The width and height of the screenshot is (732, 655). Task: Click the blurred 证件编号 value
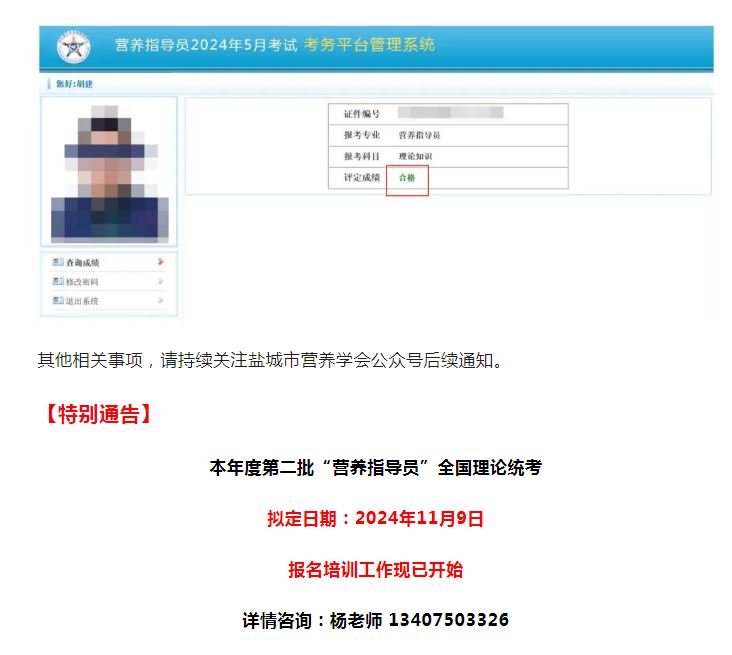pyautogui.click(x=450, y=113)
